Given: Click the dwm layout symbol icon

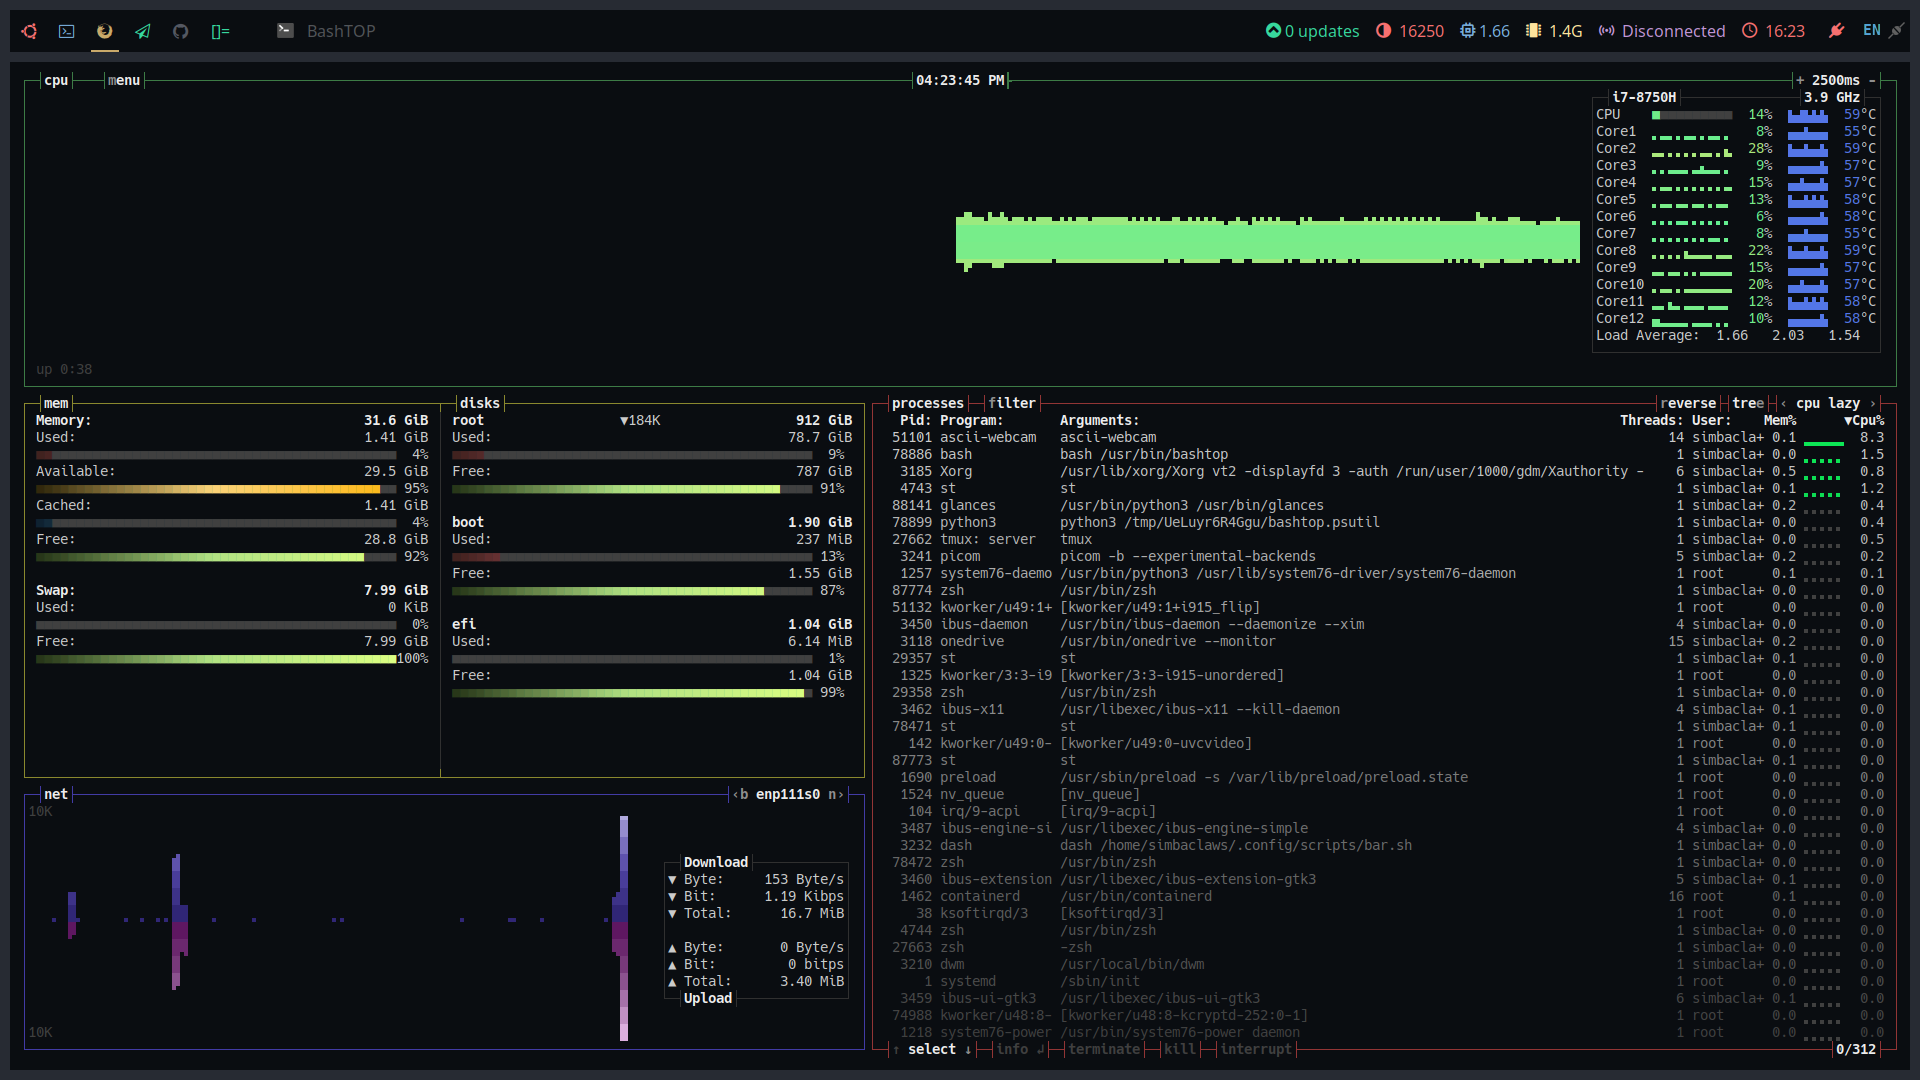Looking at the screenshot, I should (x=220, y=31).
